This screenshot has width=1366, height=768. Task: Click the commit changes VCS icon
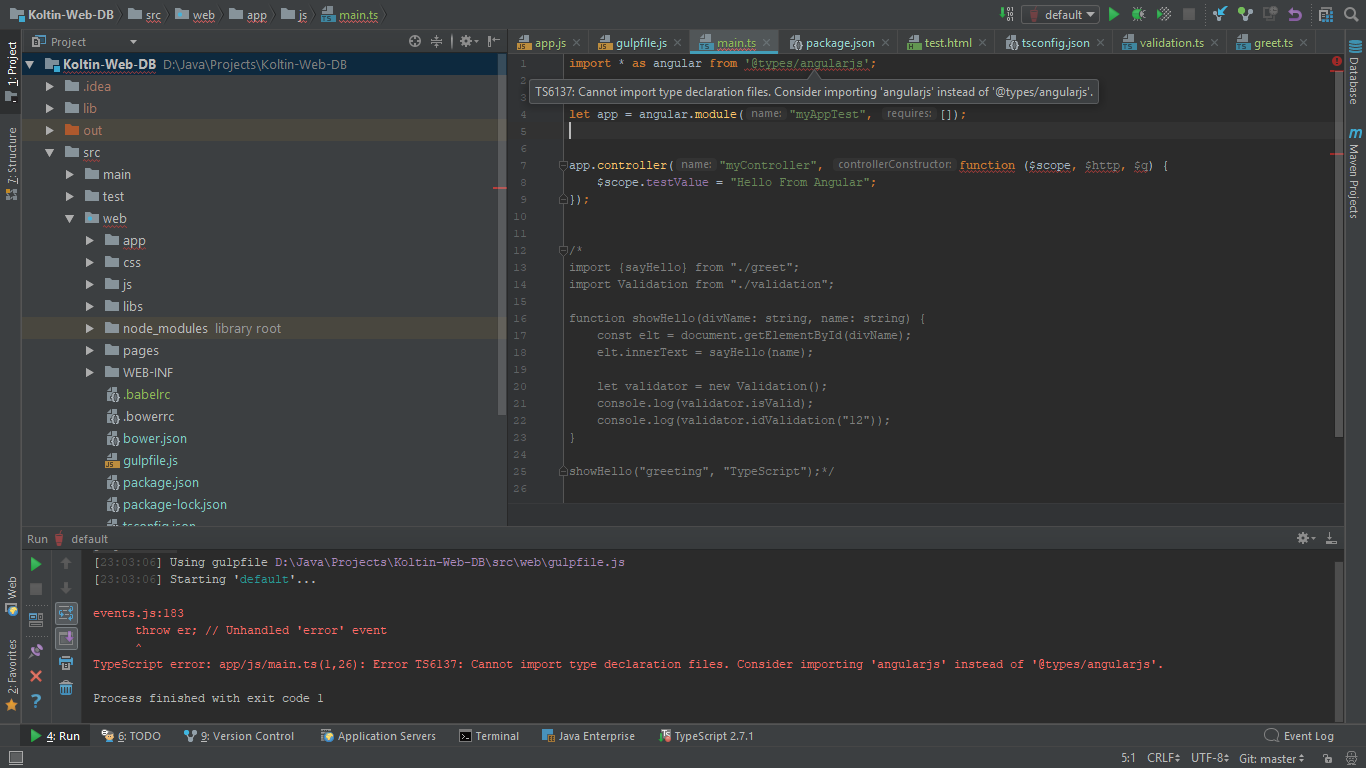click(x=1245, y=14)
